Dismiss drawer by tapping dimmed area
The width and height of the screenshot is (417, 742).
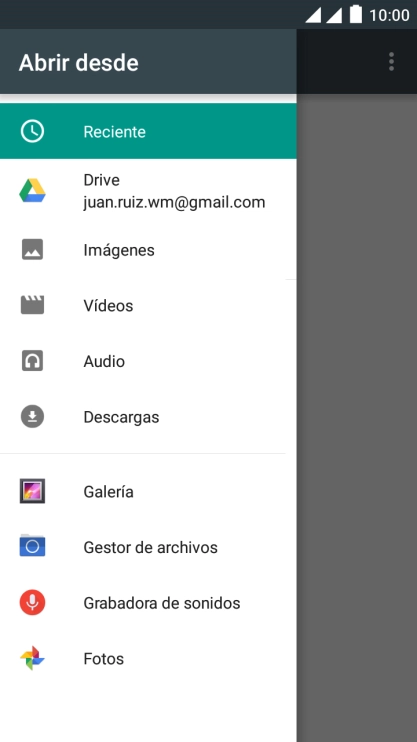pyautogui.click(x=357, y=416)
